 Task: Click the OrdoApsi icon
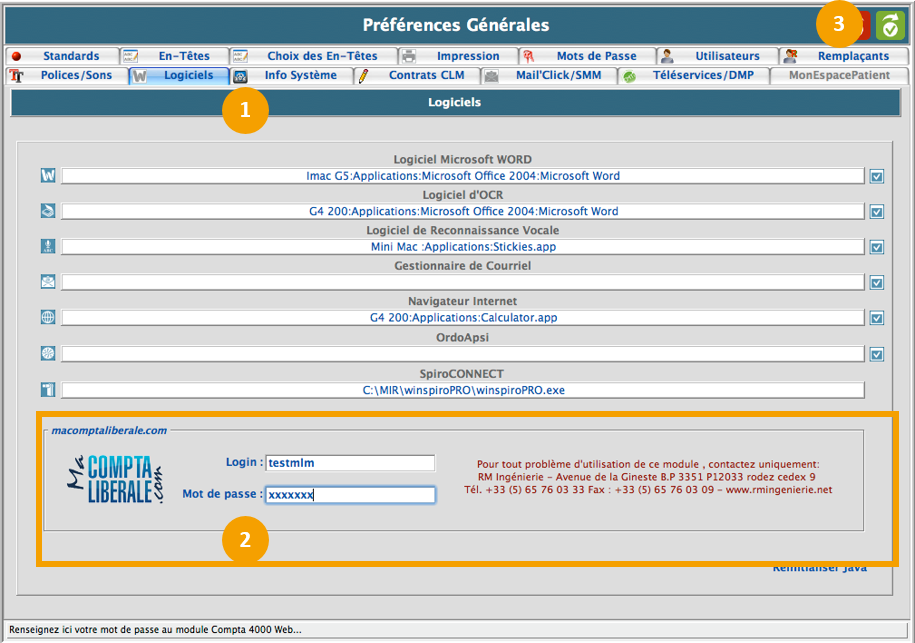point(47,353)
